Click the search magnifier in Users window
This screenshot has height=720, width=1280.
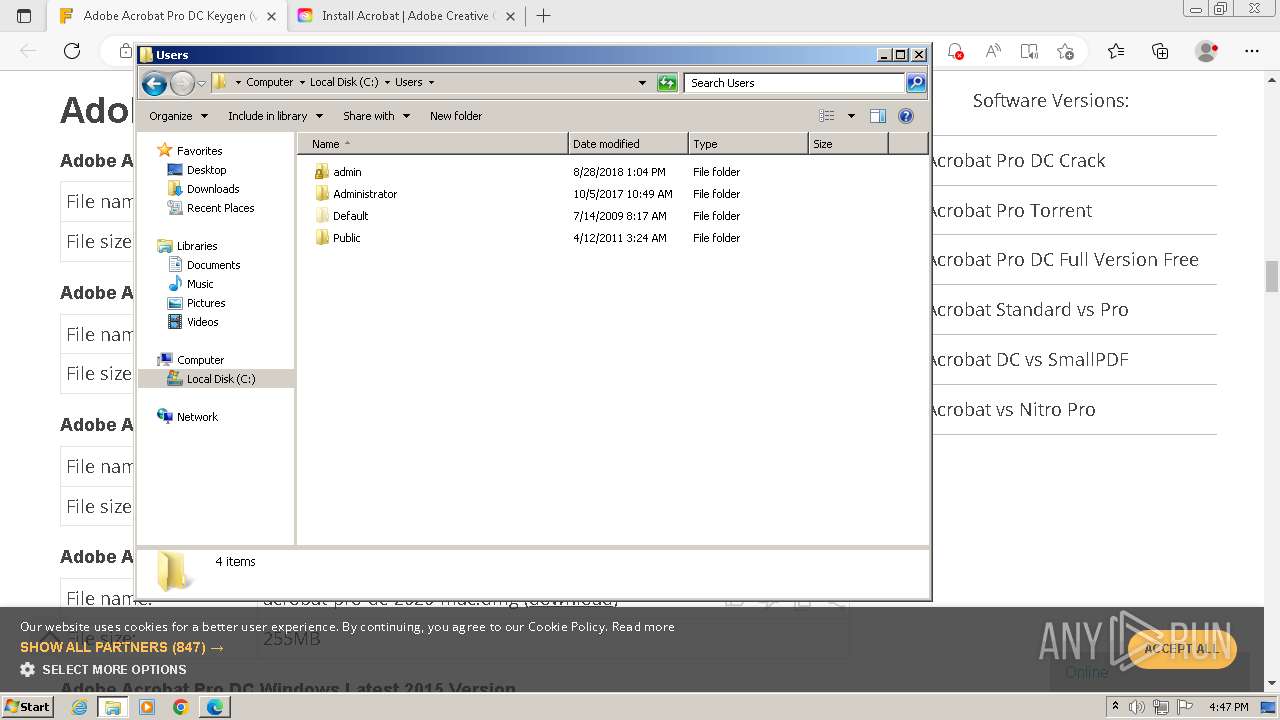[x=916, y=83]
